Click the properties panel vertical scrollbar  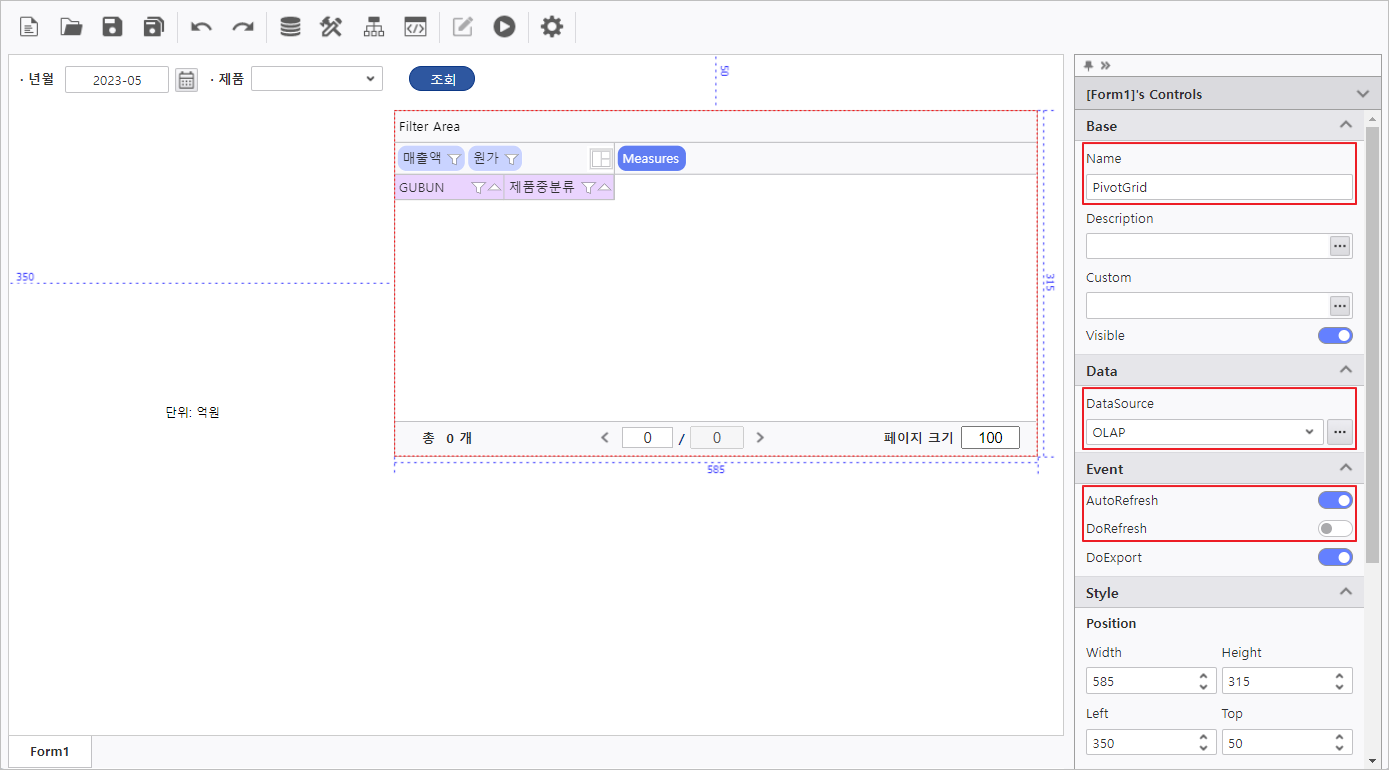[x=1372, y=345]
